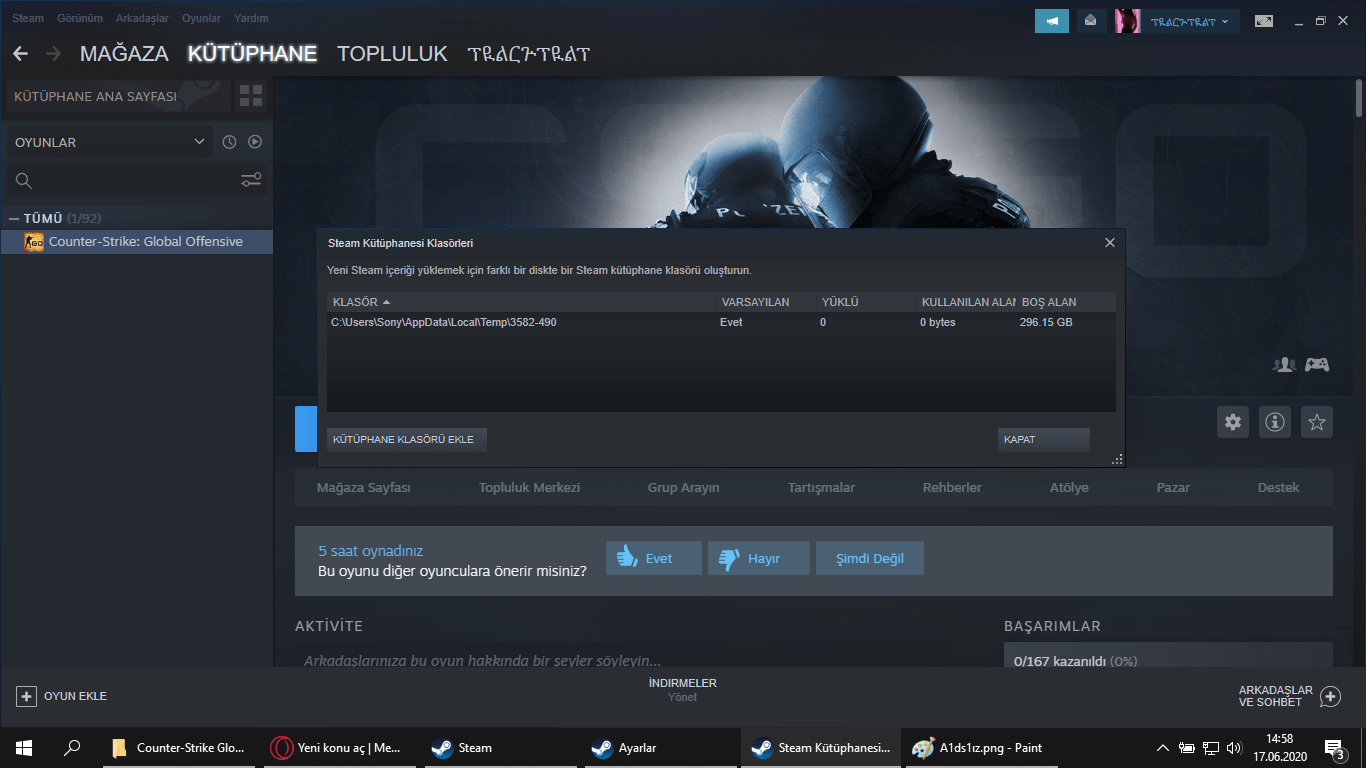
Task: Open the Grup Arayın link
Action: click(683, 488)
